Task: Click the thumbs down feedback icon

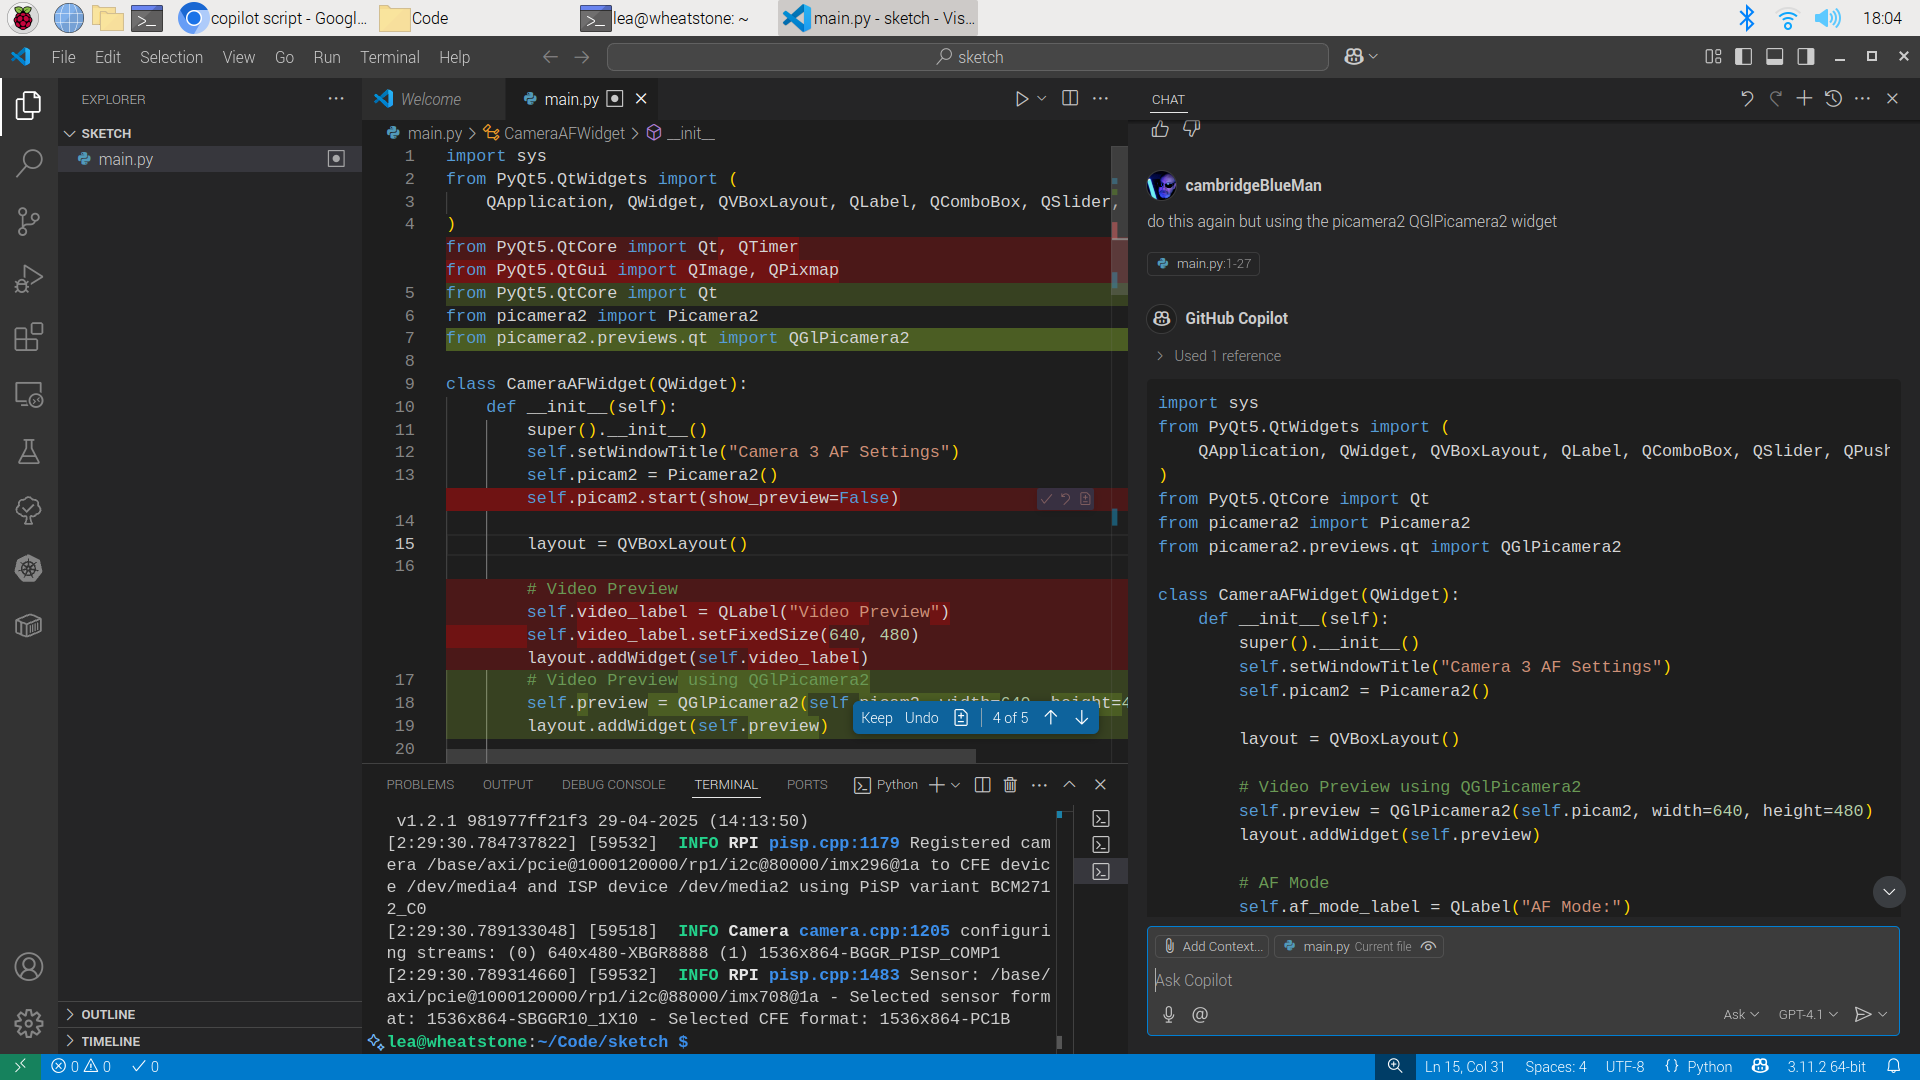Action: point(1191,129)
